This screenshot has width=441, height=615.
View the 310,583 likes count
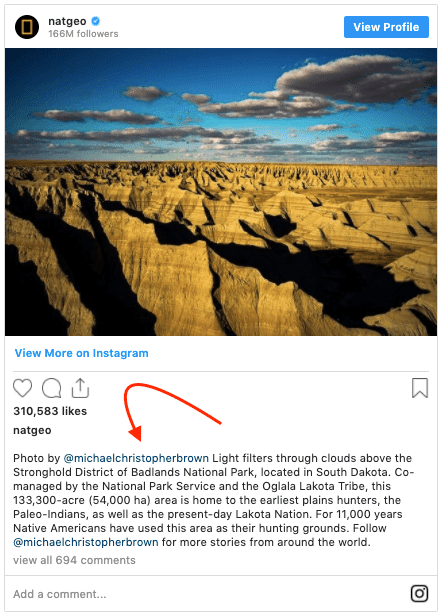[50, 411]
